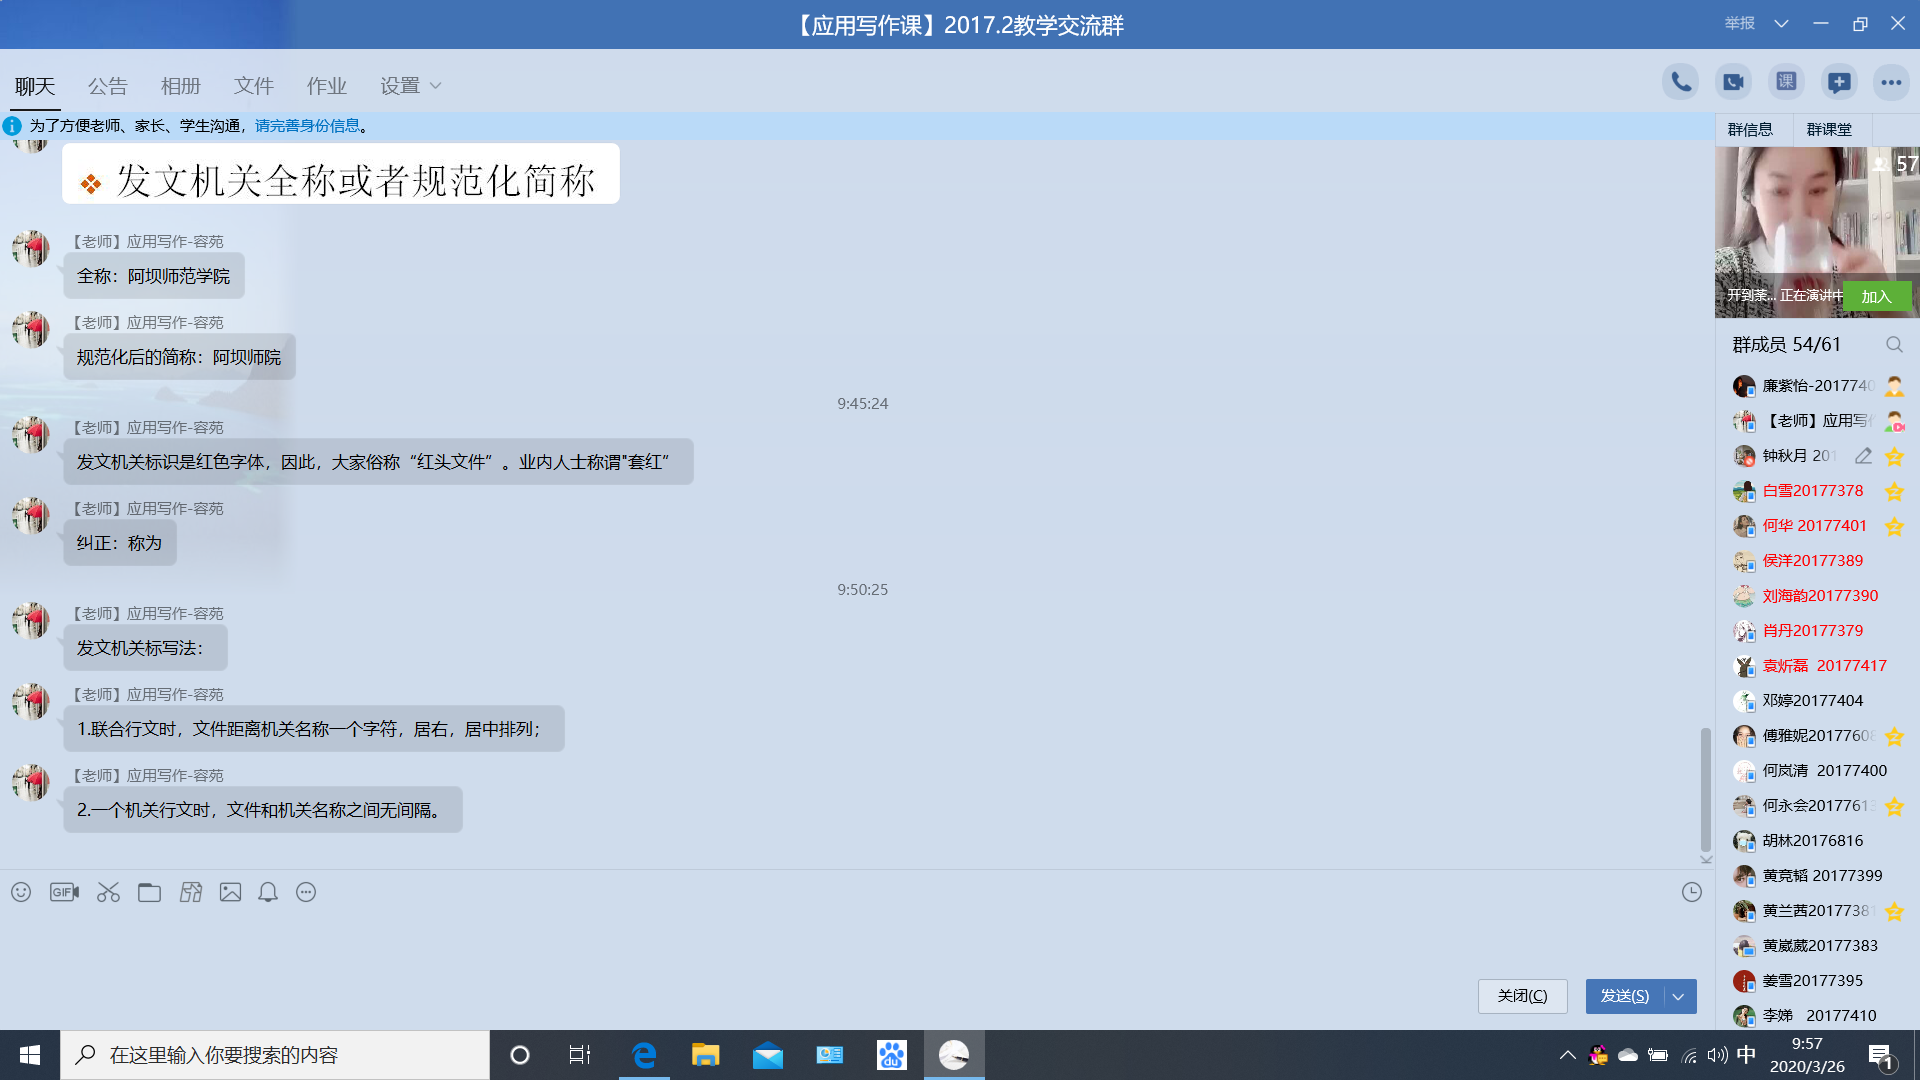Screen dimensions: 1920x1080
Task: Start a video call in group
Action: click(x=1733, y=82)
